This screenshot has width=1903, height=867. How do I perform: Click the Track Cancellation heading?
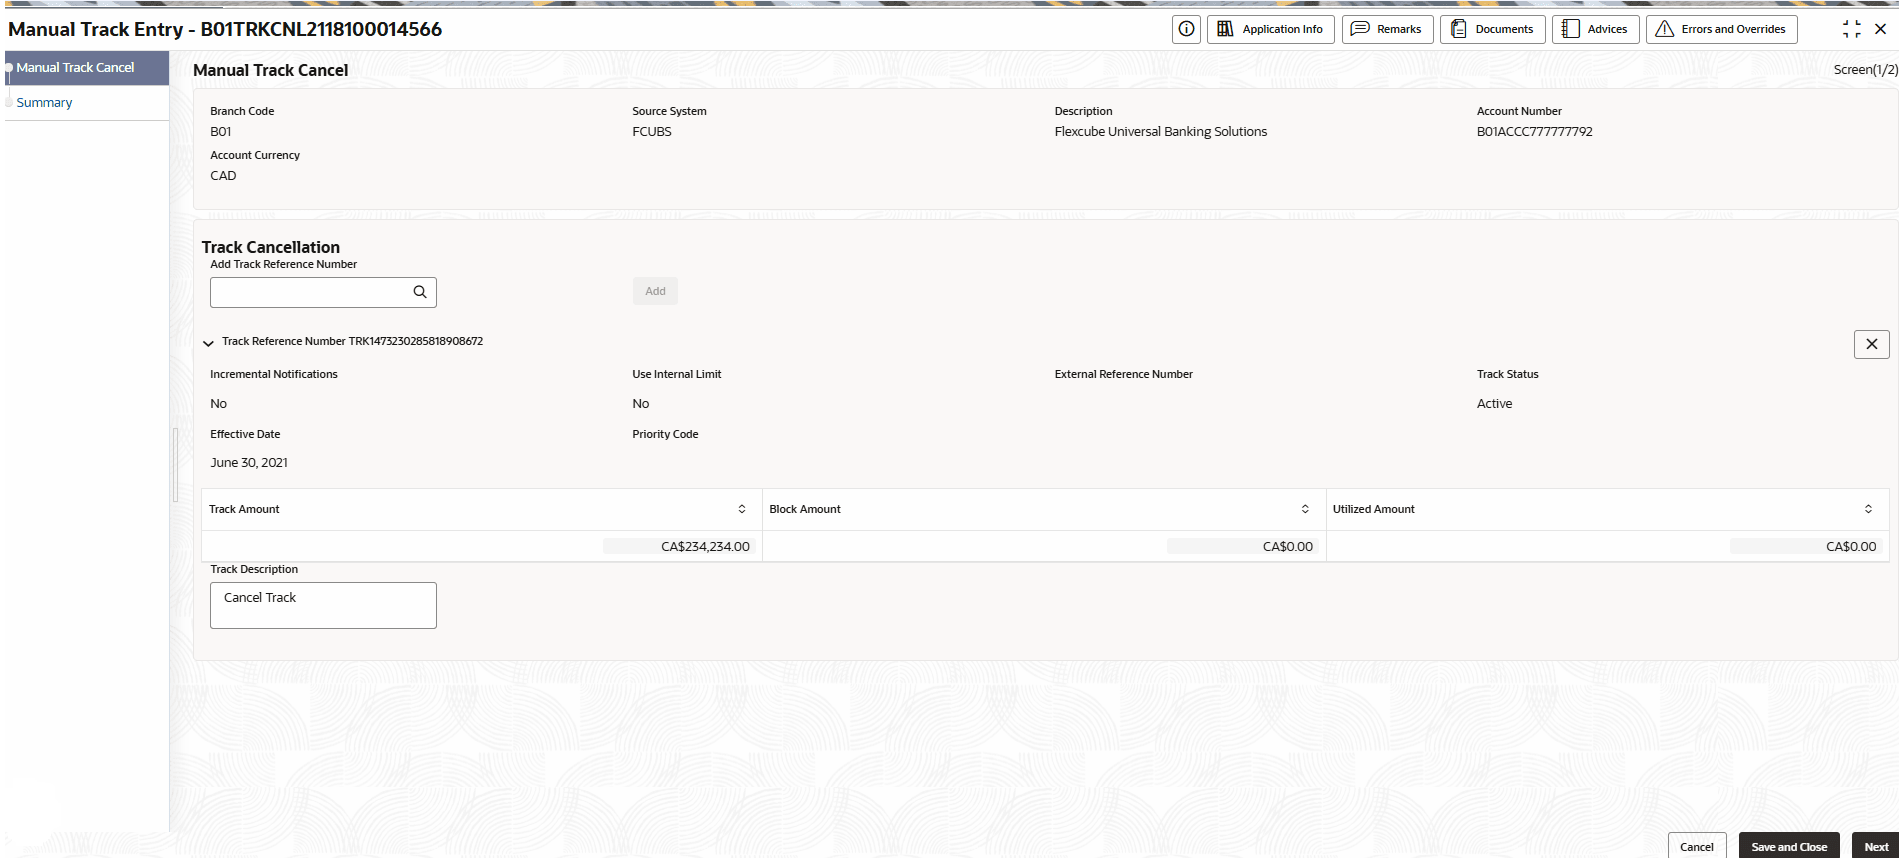[271, 247]
